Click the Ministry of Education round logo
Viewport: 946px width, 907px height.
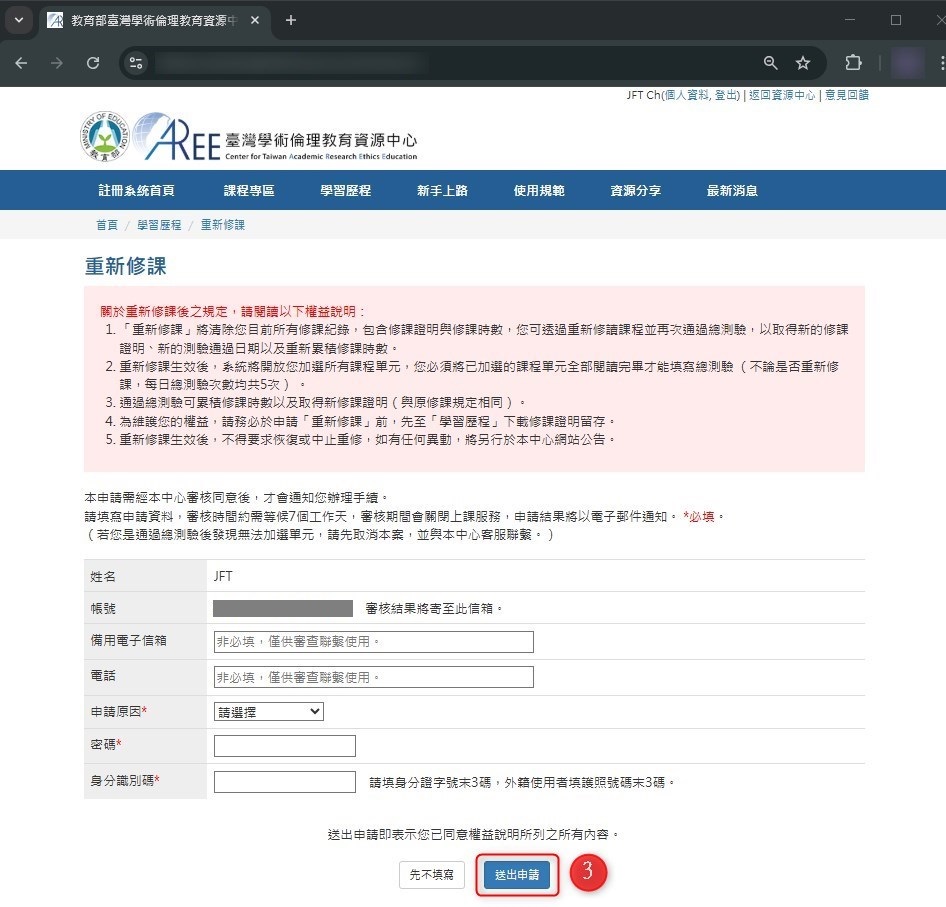104,136
